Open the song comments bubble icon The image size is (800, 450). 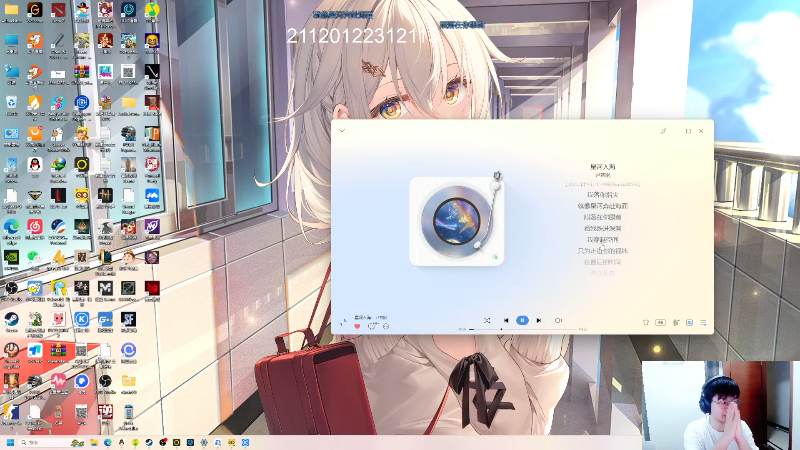click(372, 326)
